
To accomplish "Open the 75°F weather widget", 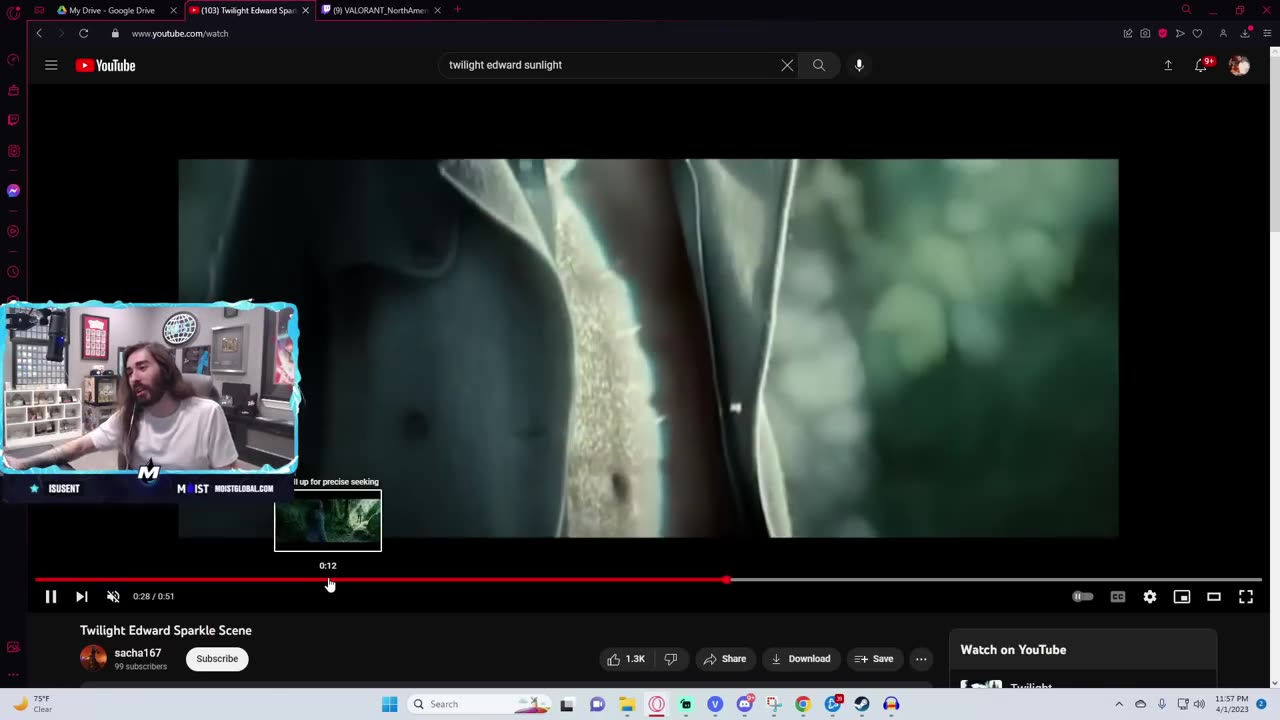I will coord(33,704).
